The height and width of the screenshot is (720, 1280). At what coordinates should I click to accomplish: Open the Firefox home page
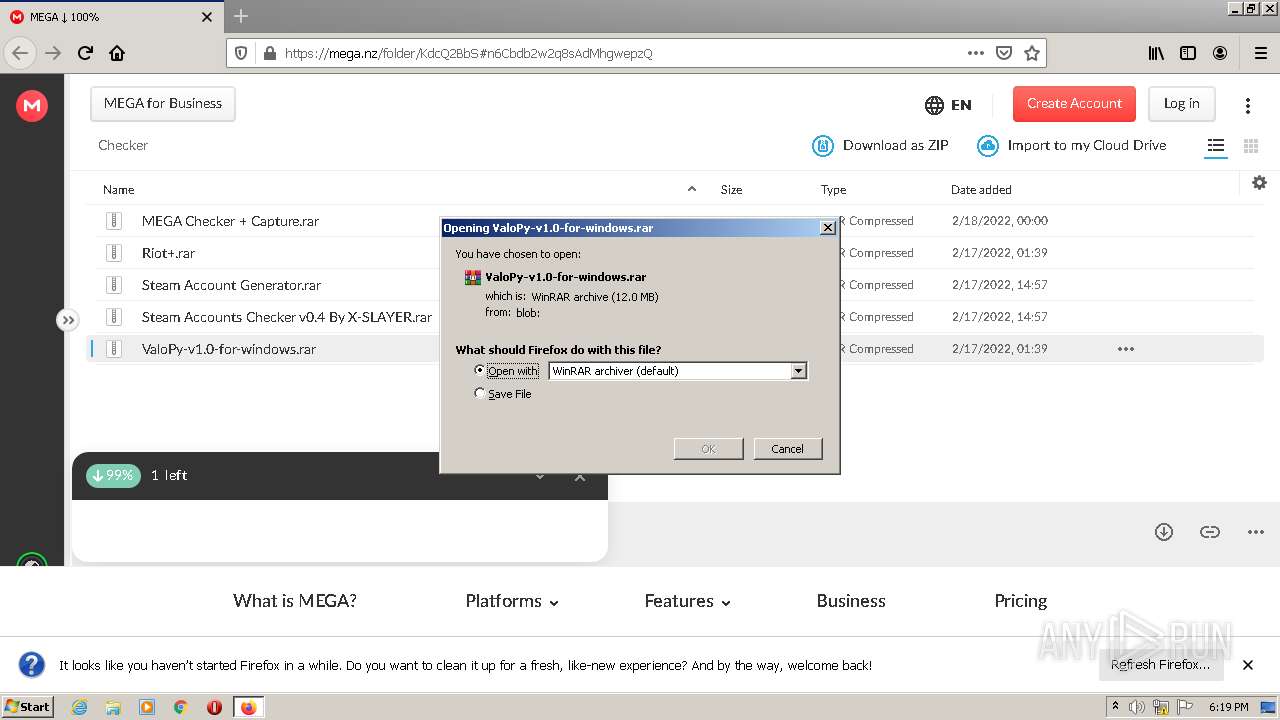117,53
